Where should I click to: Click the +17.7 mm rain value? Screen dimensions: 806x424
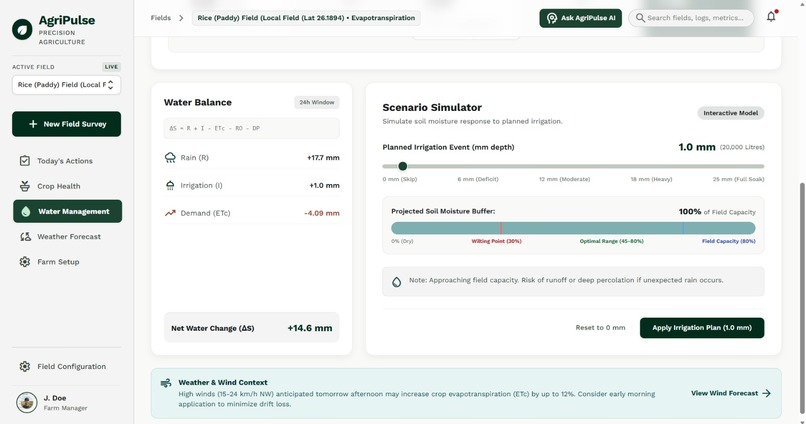tap(323, 158)
